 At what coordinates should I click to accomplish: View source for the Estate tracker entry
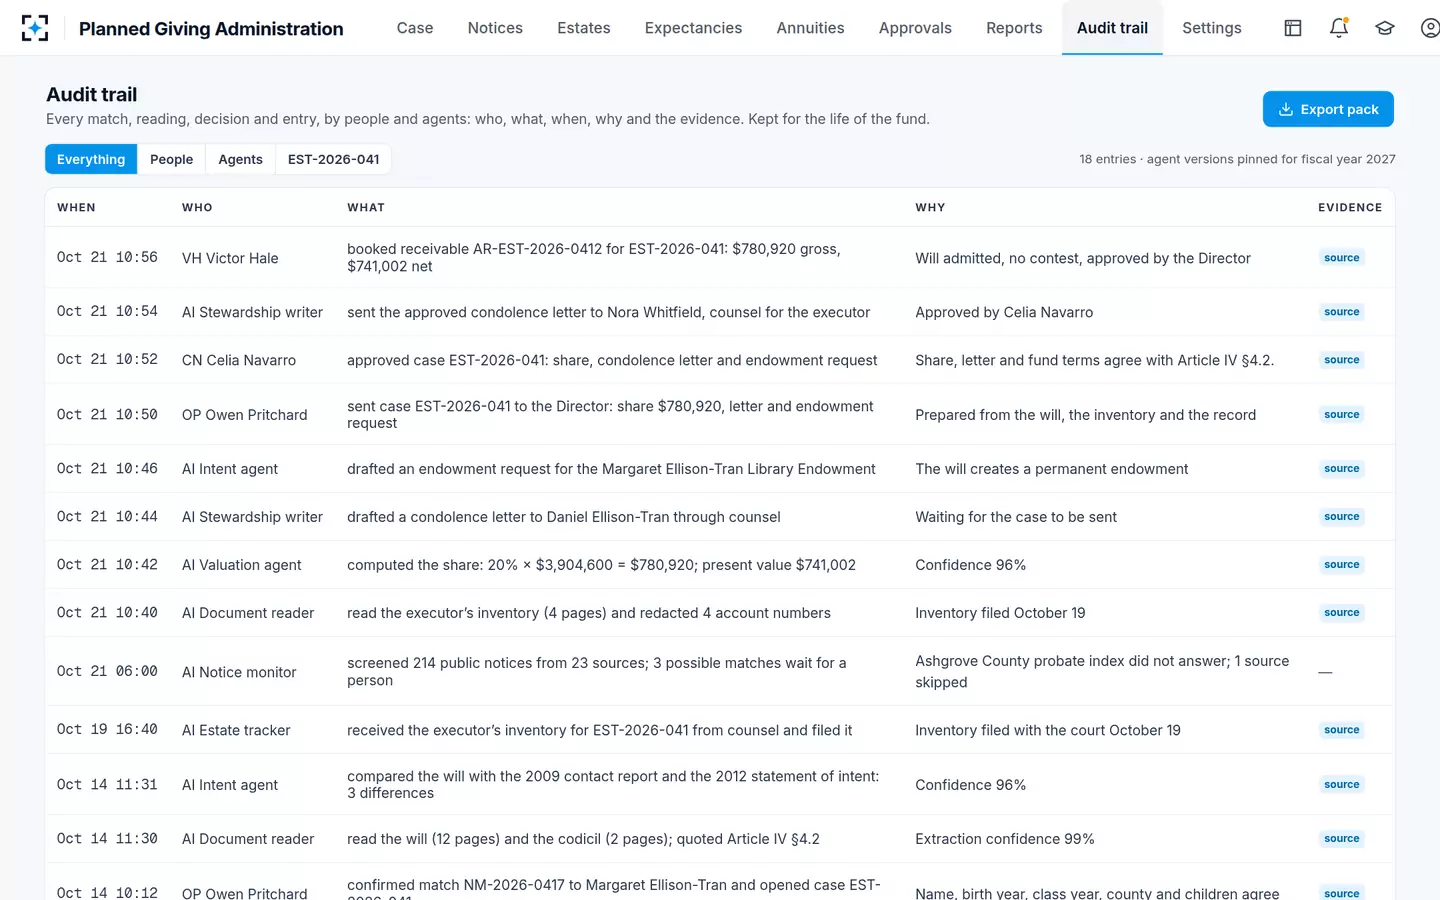click(1341, 730)
